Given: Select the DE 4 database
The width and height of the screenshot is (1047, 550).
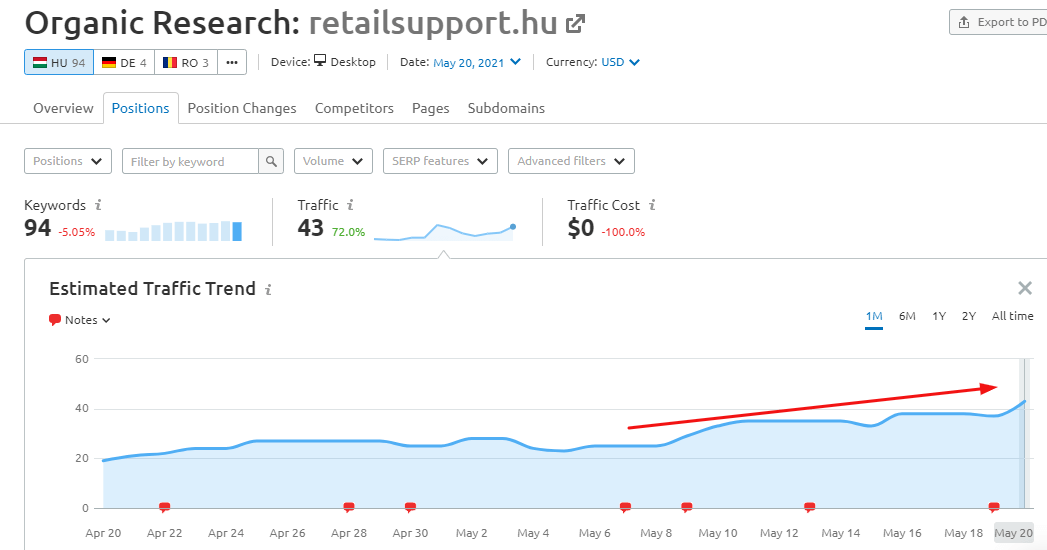Looking at the screenshot, I should click(x=124, y=62).
